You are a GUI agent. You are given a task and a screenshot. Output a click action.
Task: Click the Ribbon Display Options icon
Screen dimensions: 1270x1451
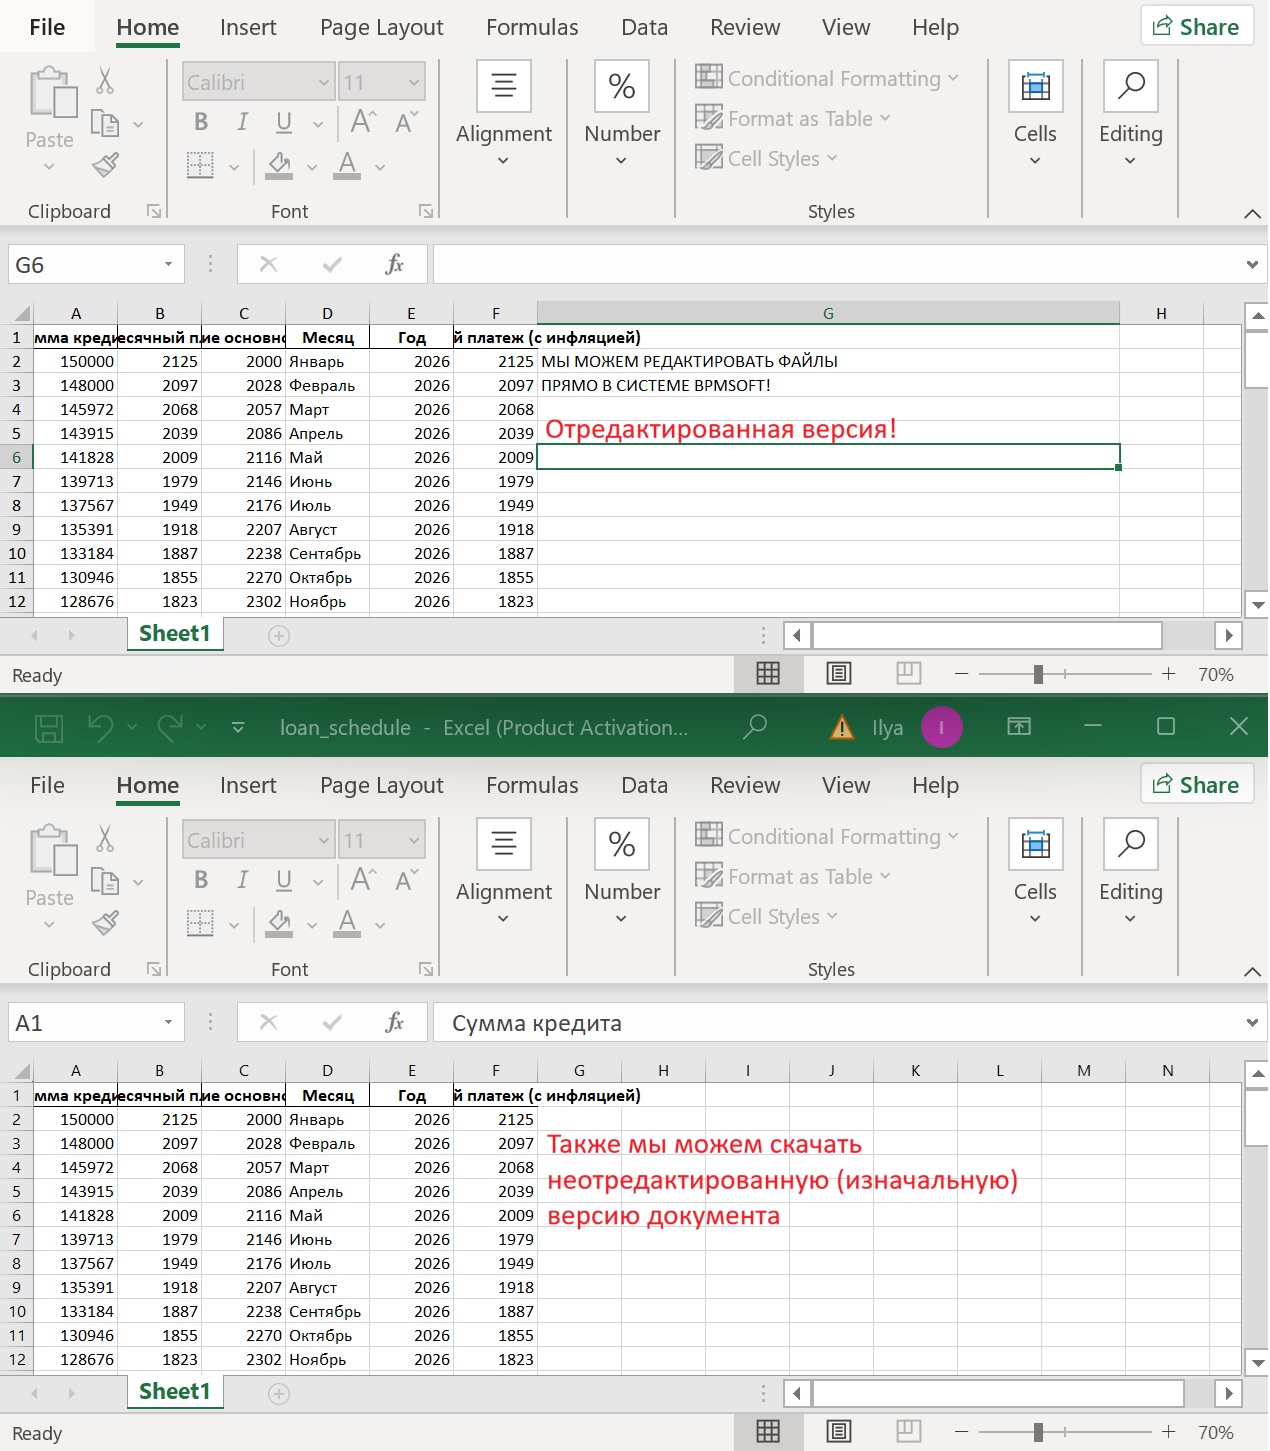1018,727
